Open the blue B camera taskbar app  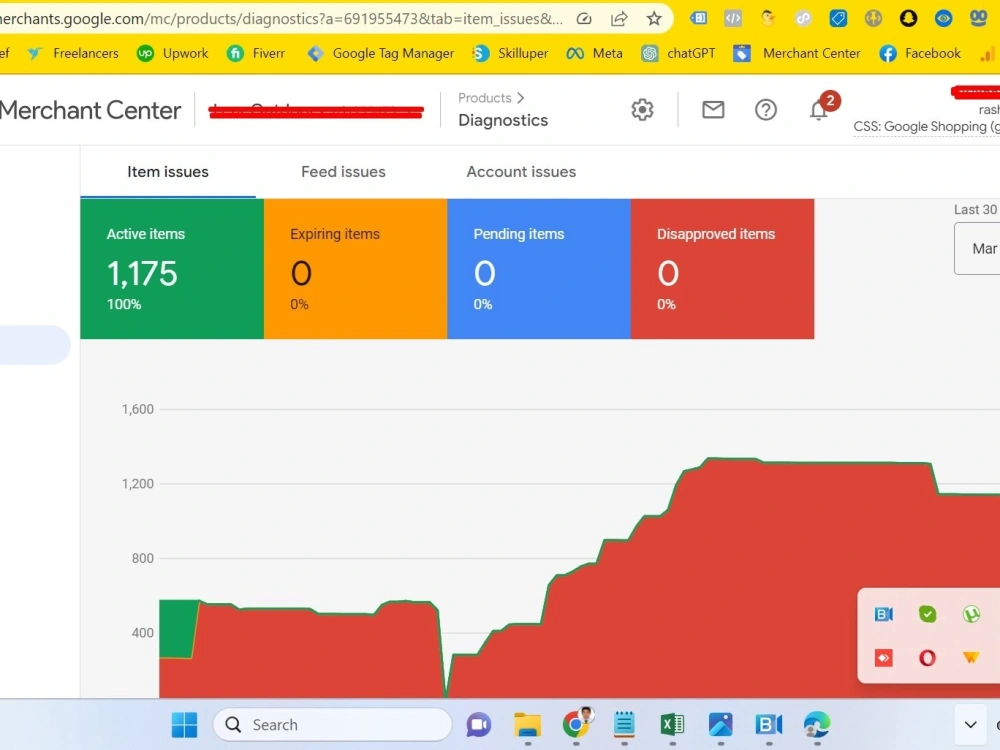click(x=768, y=724)
